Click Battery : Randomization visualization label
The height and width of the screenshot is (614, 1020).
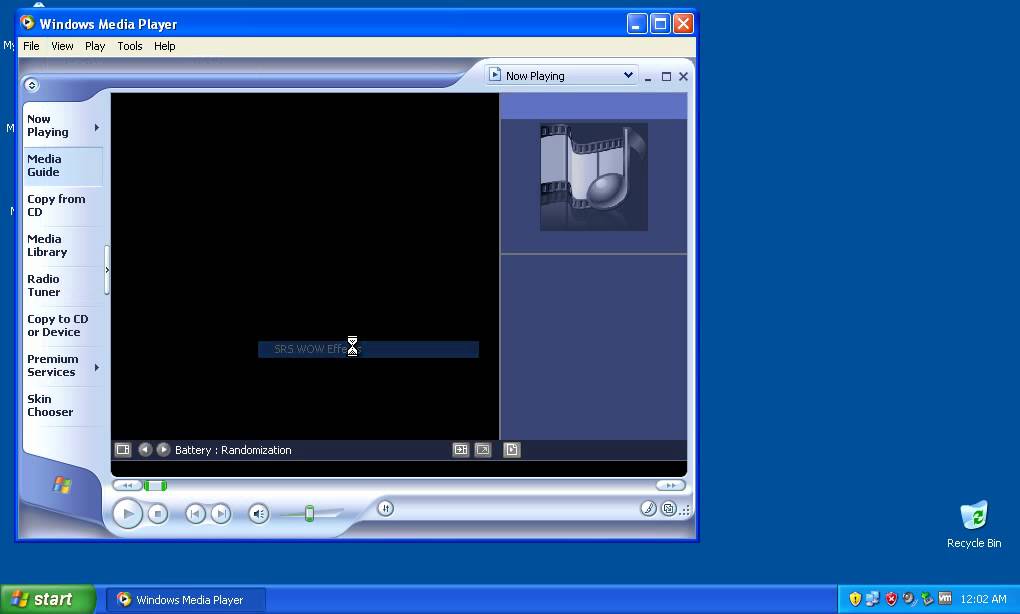click(x=233, y=450)
